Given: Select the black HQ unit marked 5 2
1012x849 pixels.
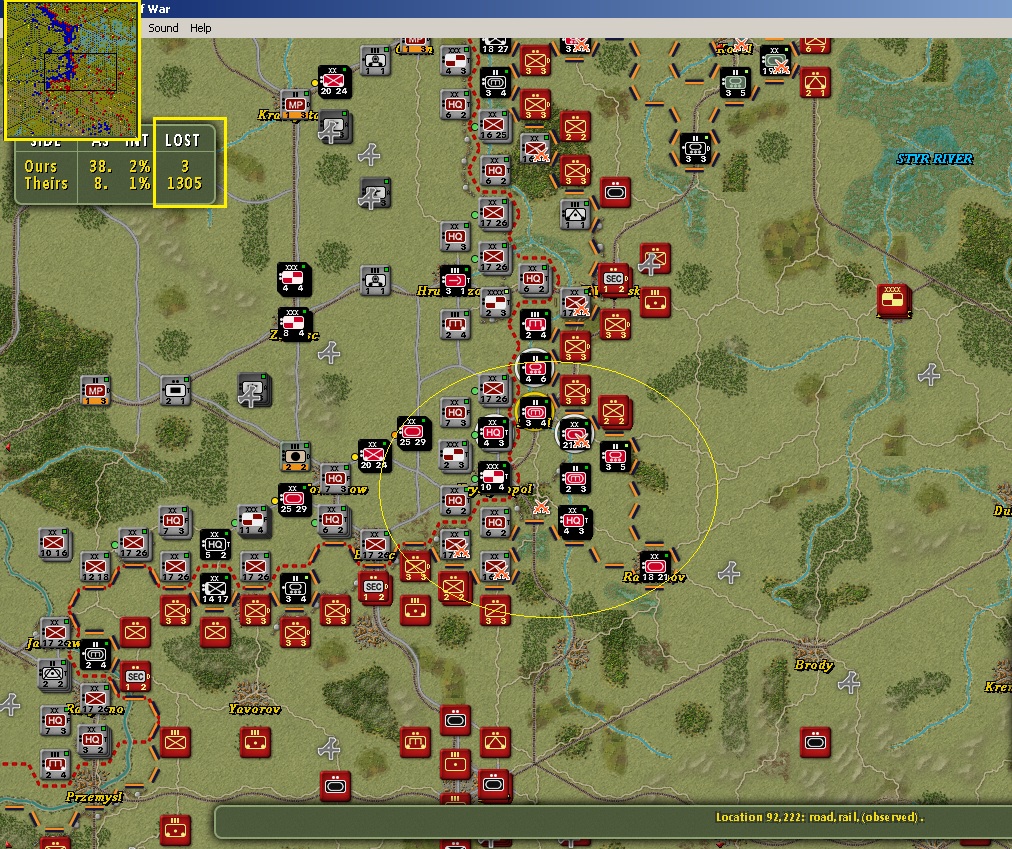Looking at the screenshot, I should coord(216,546).
